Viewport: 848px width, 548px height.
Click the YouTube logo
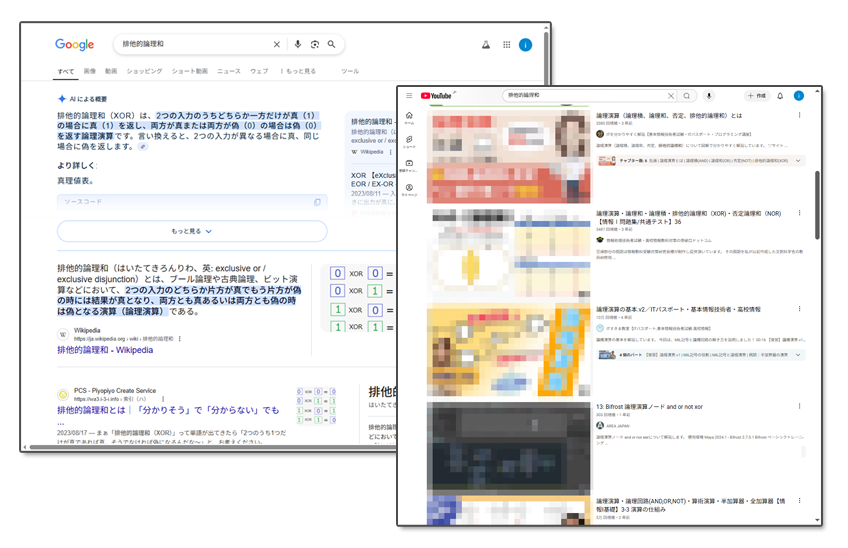point(436,96)
